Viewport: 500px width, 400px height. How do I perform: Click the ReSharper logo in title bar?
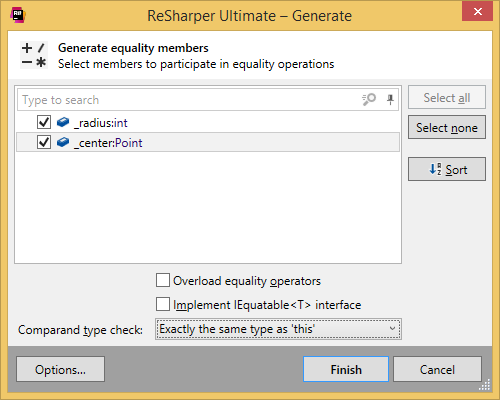(18, 15)
